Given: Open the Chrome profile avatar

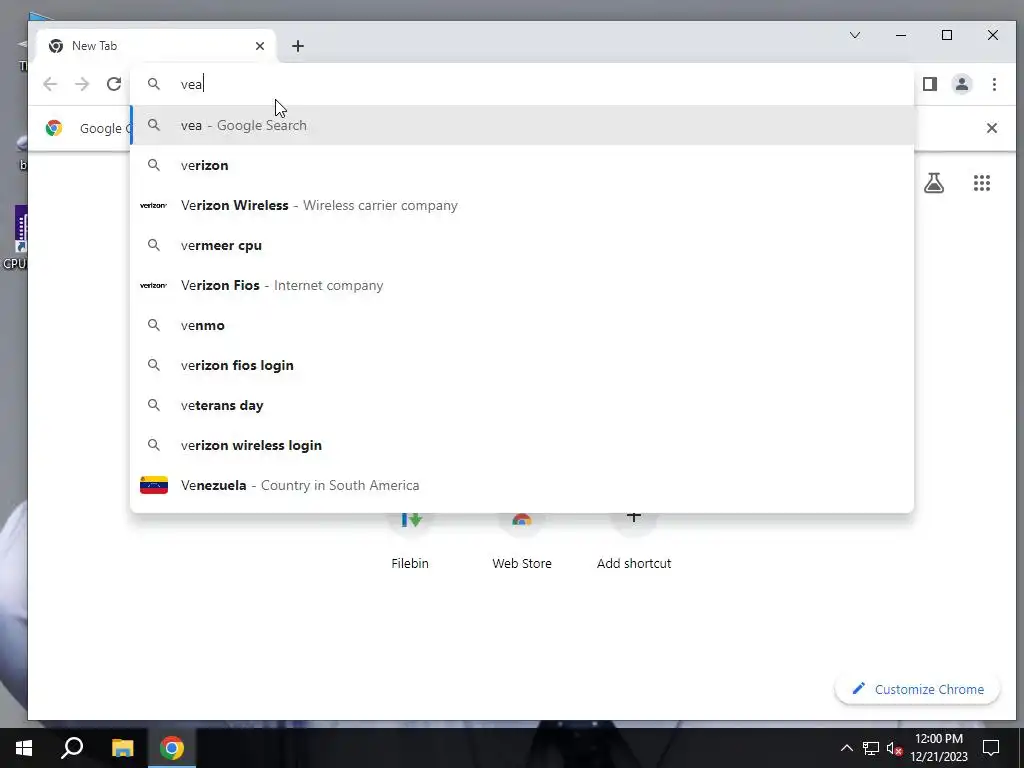Looking at the screenshot, I should (x=962, y=84).
